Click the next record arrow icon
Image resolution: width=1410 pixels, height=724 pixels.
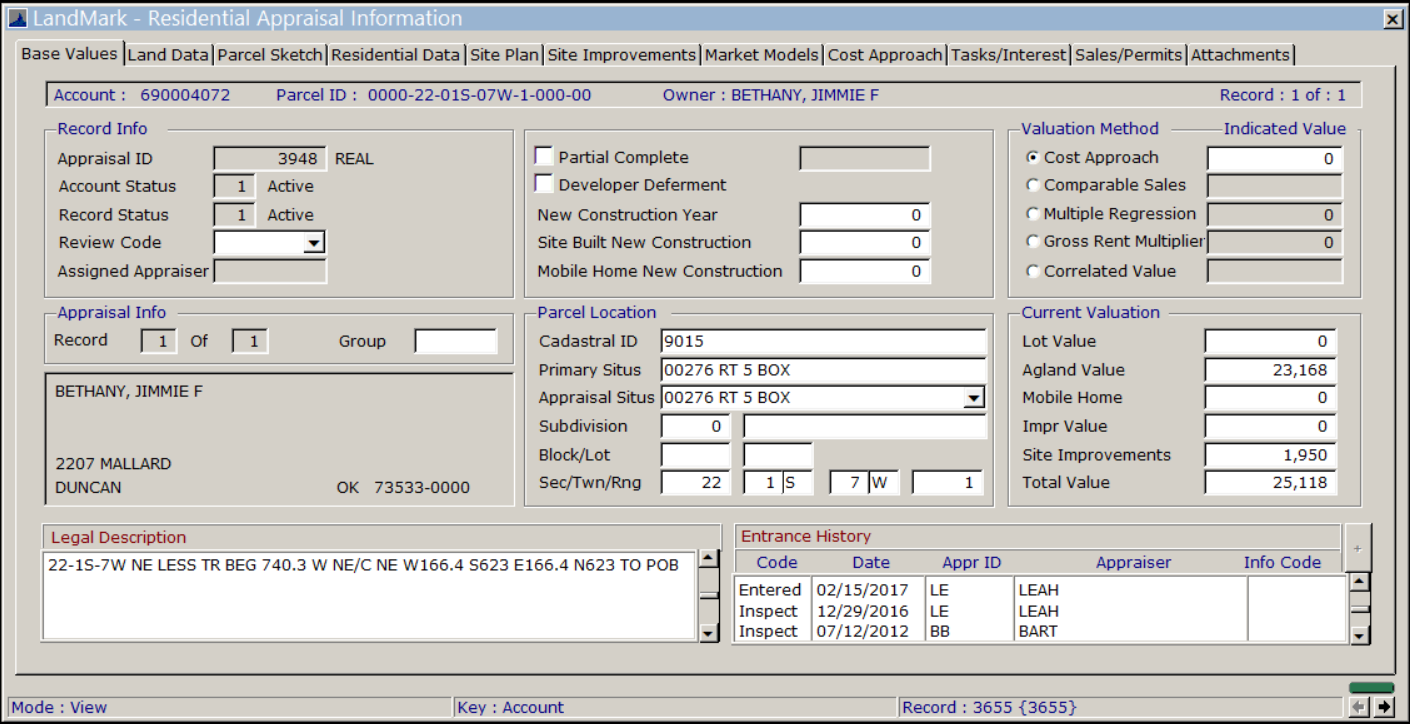(x=1384, y=707)
